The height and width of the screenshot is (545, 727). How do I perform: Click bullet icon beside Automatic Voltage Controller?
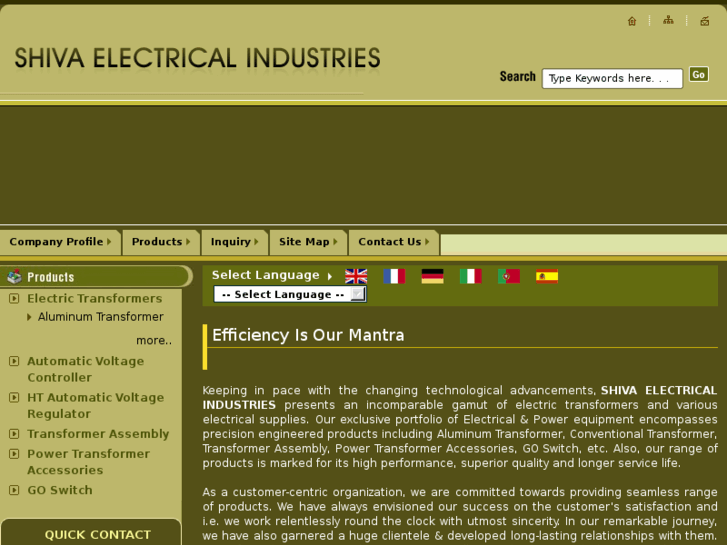point(14,361)
